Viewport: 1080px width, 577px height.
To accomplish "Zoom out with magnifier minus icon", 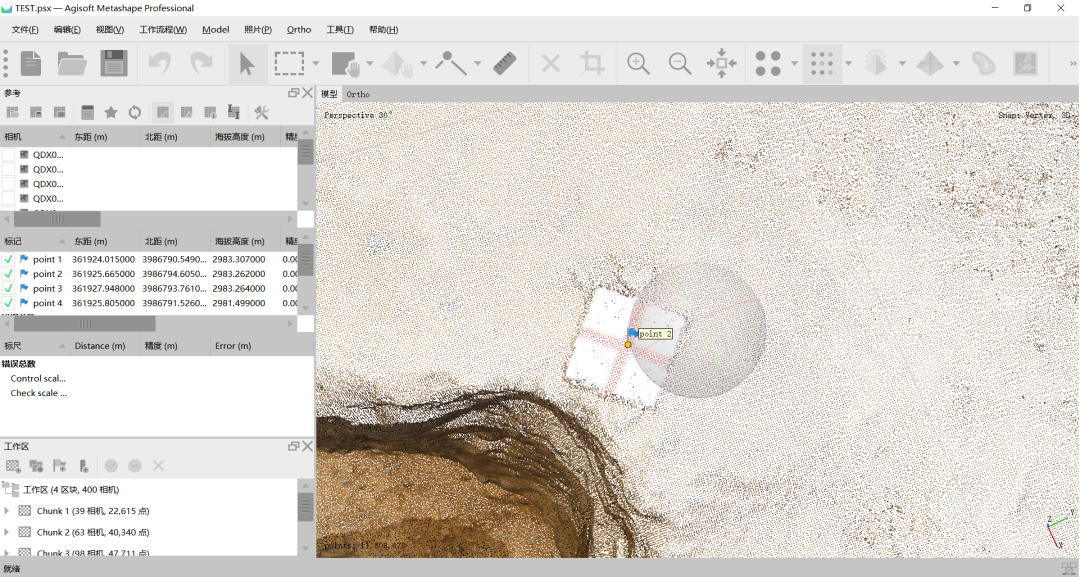I will pyautogui.click(x=680, y=63).
